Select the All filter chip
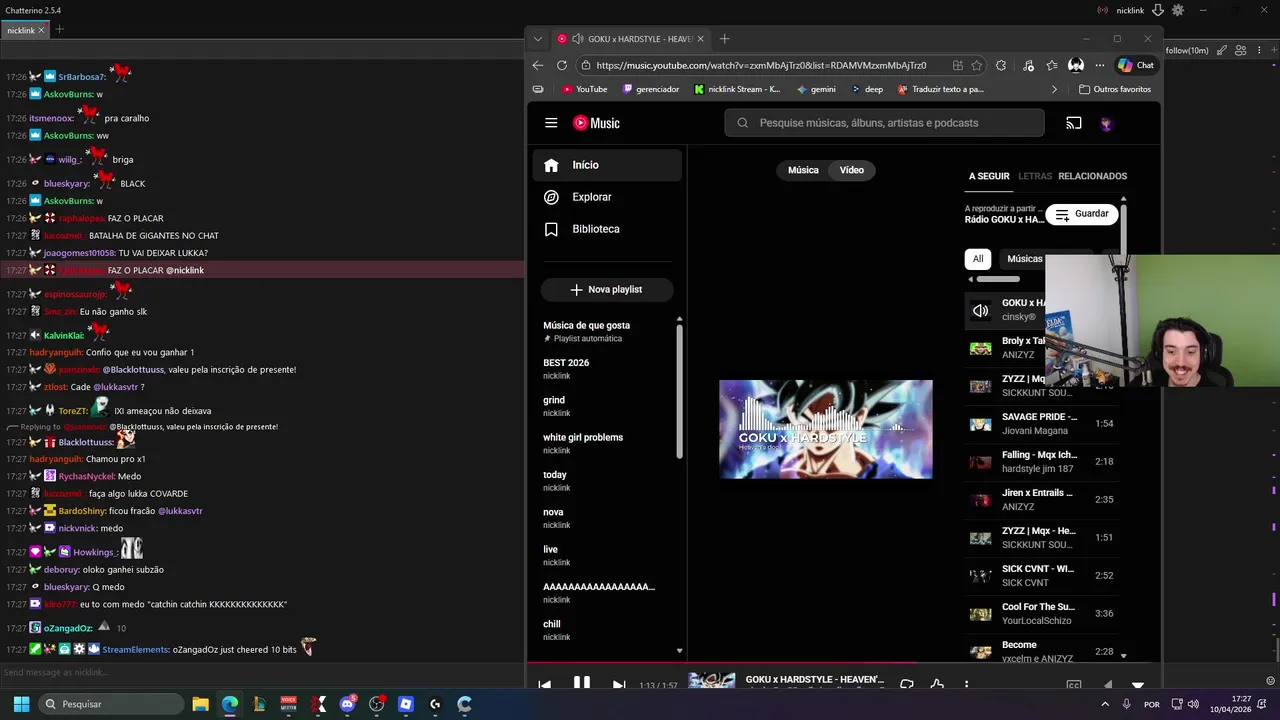The image size is (1280, 720). (978, 259)
